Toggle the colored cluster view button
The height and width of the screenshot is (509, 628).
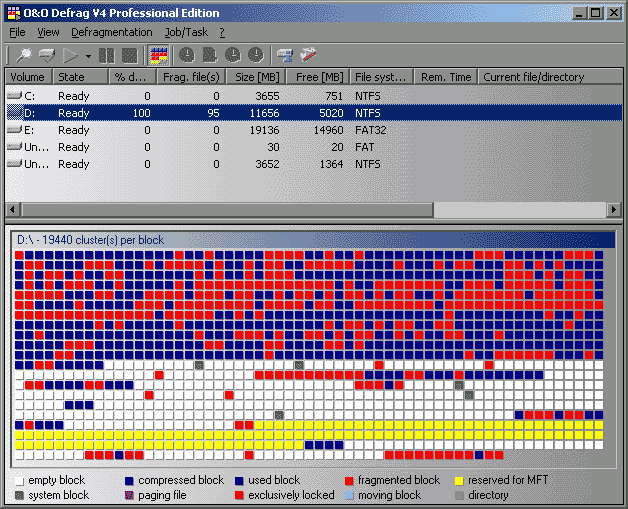click(x=159, y=55)
